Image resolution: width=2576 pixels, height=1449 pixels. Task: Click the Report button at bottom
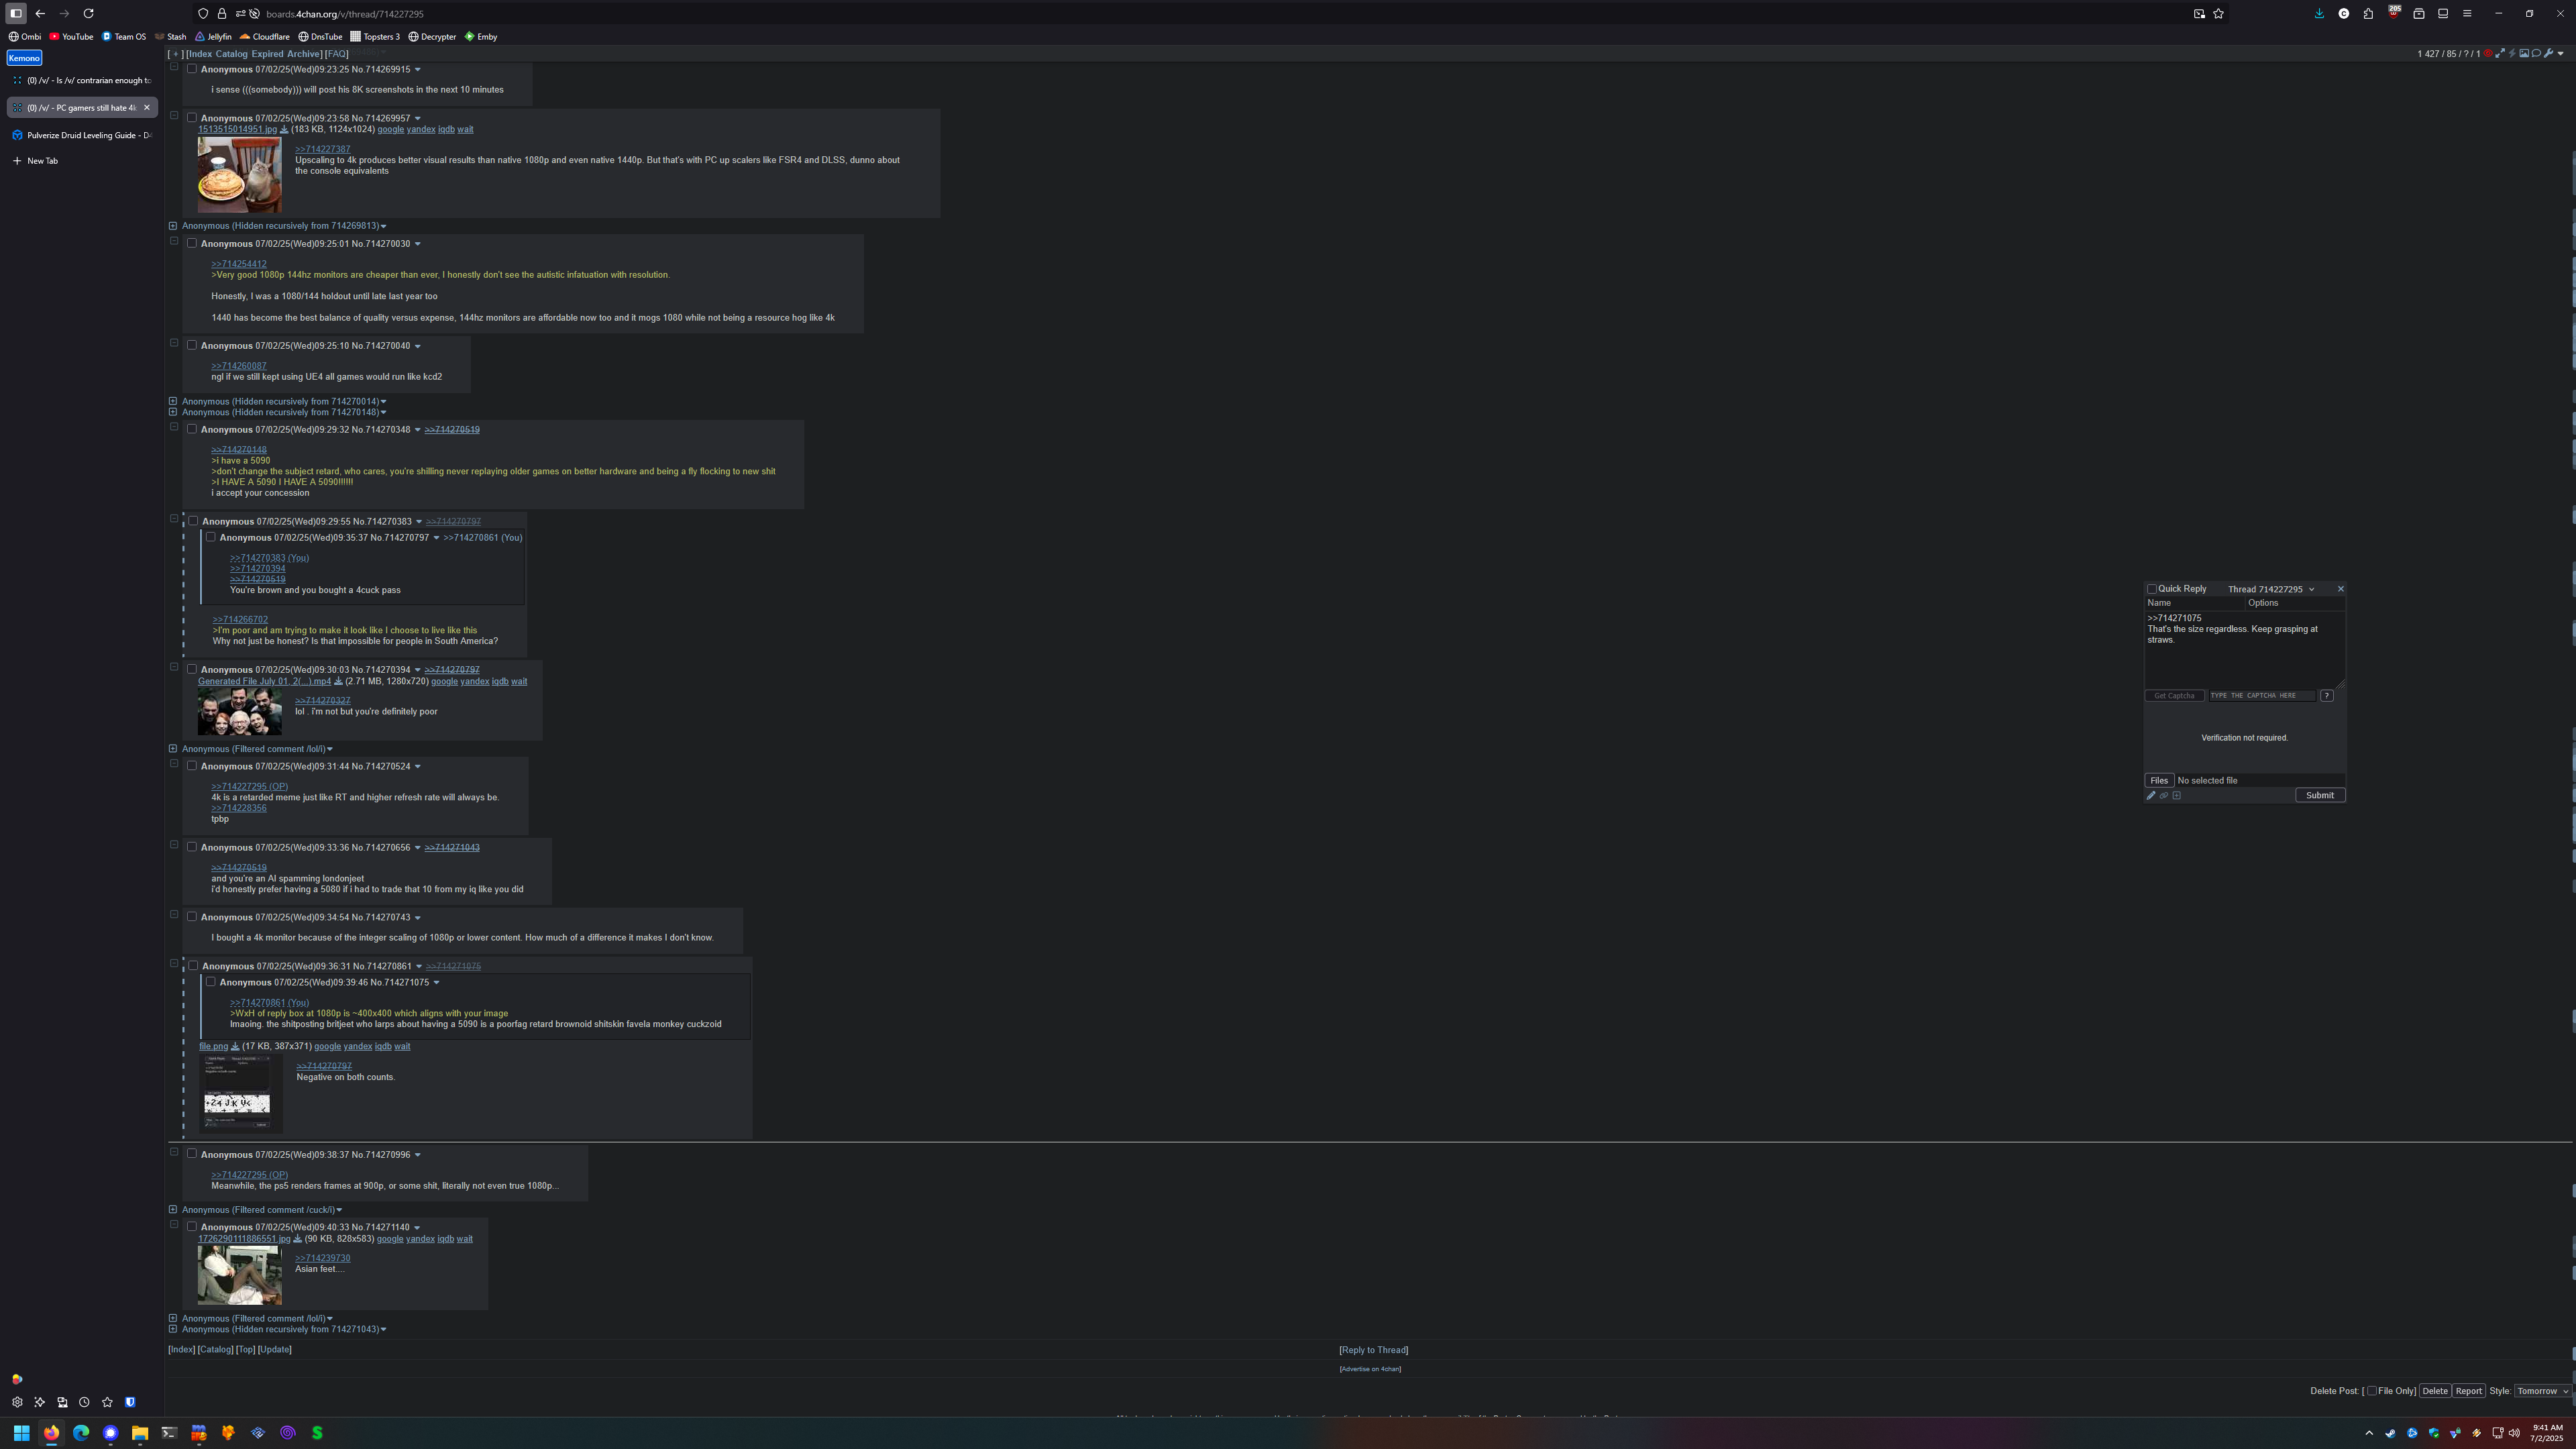pyautogui.click(x=2468, y=1391)
